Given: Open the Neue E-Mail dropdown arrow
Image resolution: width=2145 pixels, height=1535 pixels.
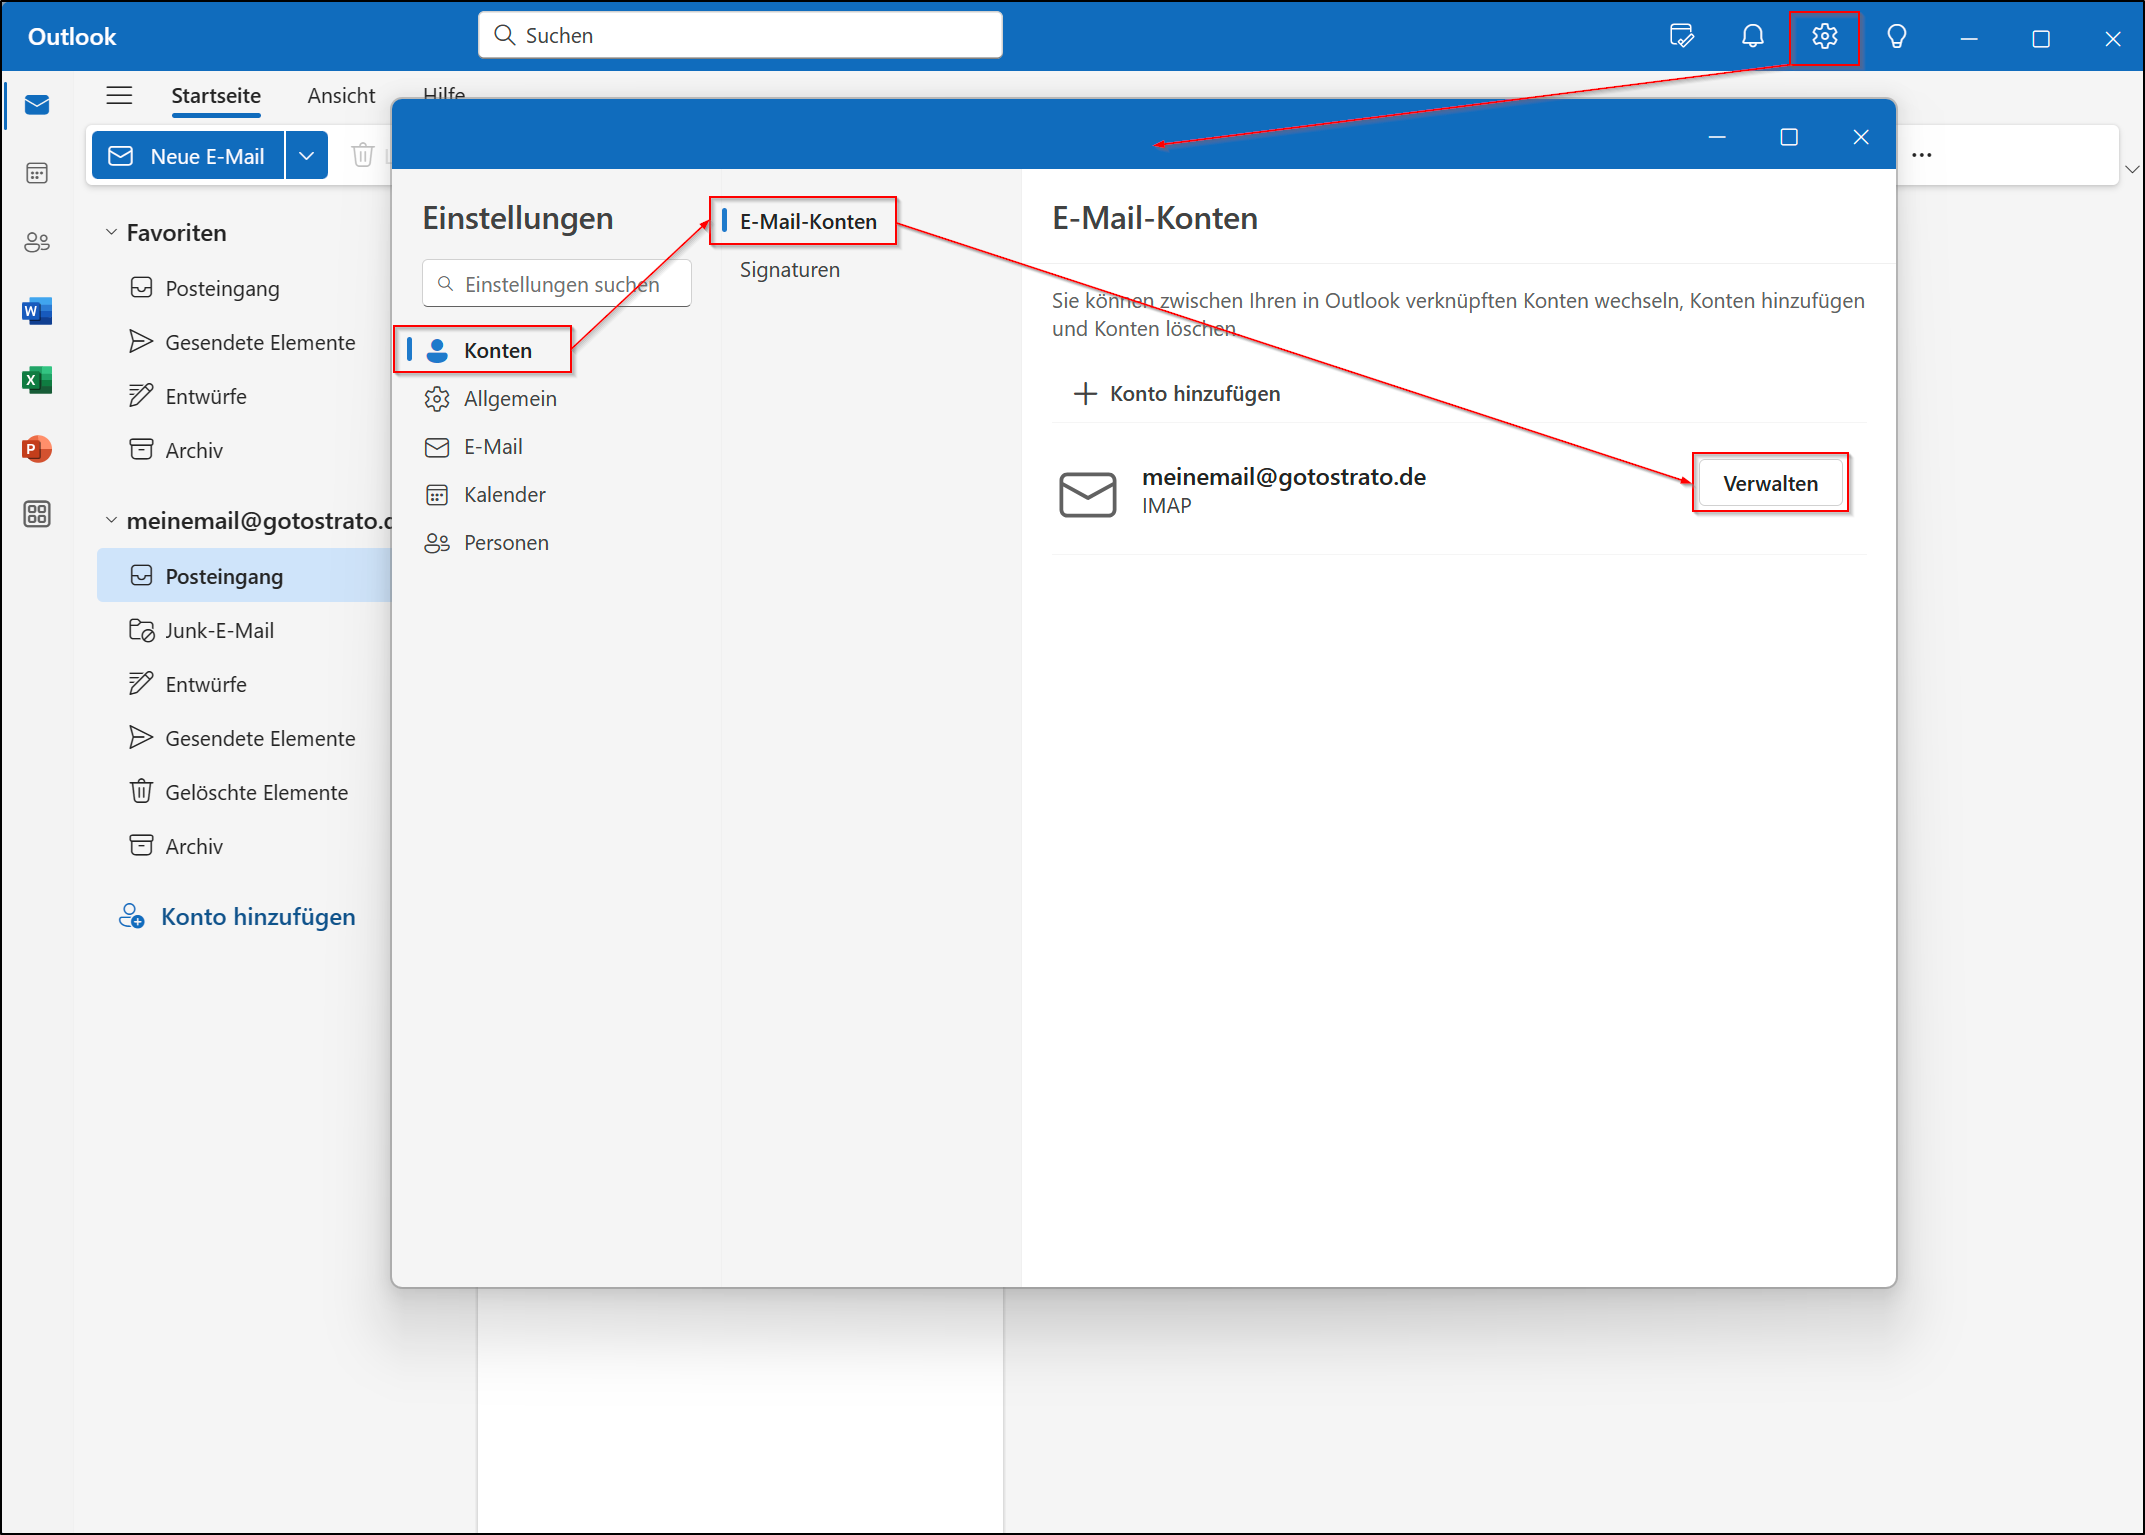Looking at the screenshot, I should pos(306,155).
